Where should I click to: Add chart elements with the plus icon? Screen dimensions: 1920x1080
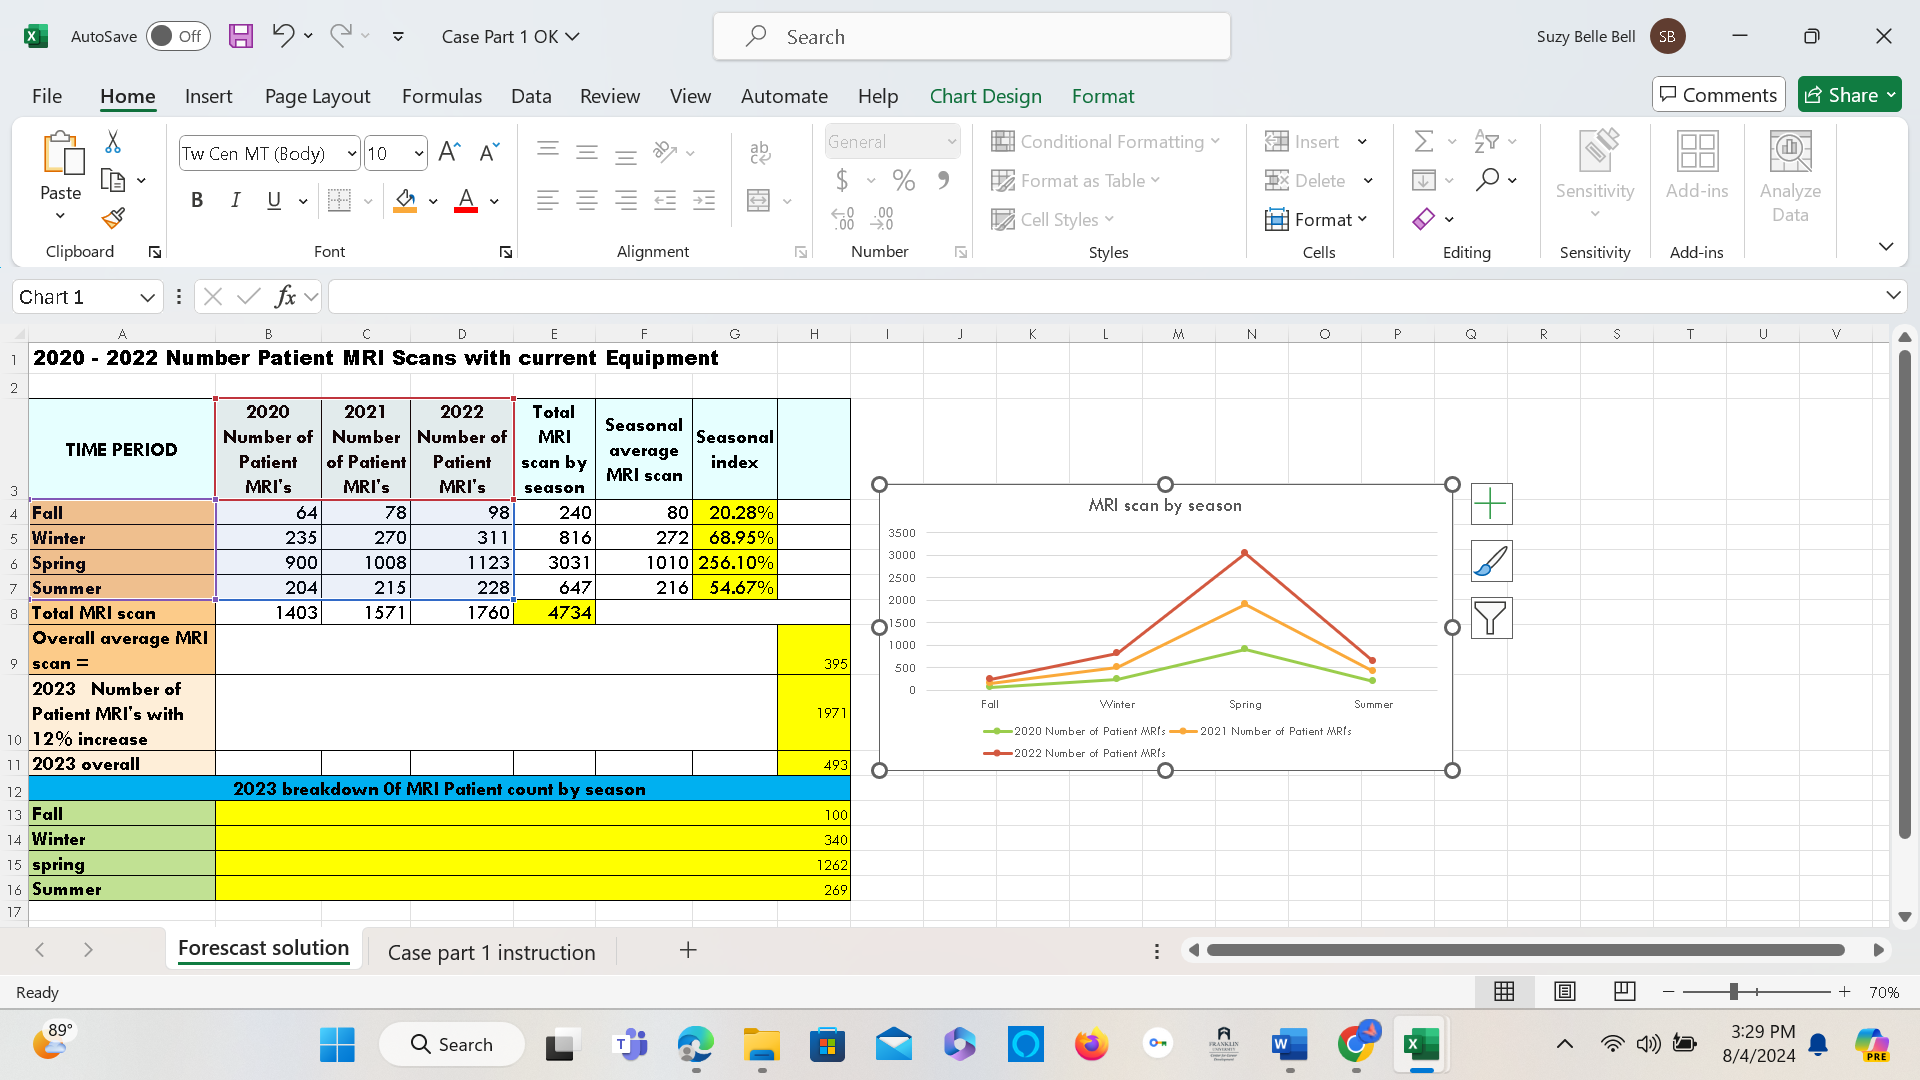(1491, 504)
